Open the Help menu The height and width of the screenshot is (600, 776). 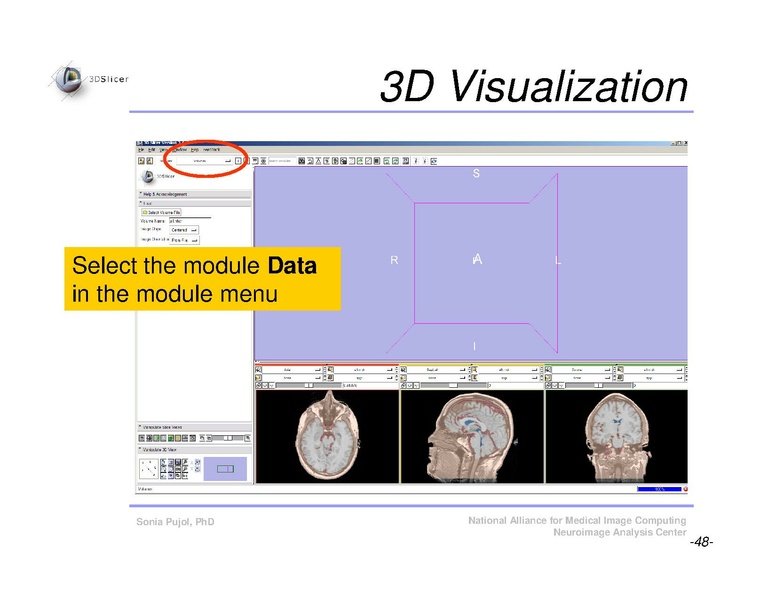(194, 150)
